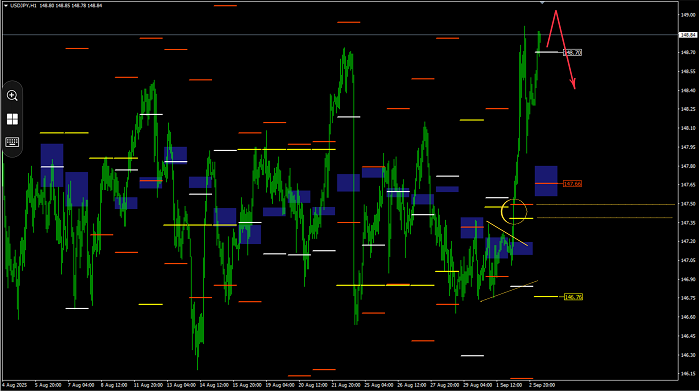Click the white 148.70 price label

coord(572,53)
